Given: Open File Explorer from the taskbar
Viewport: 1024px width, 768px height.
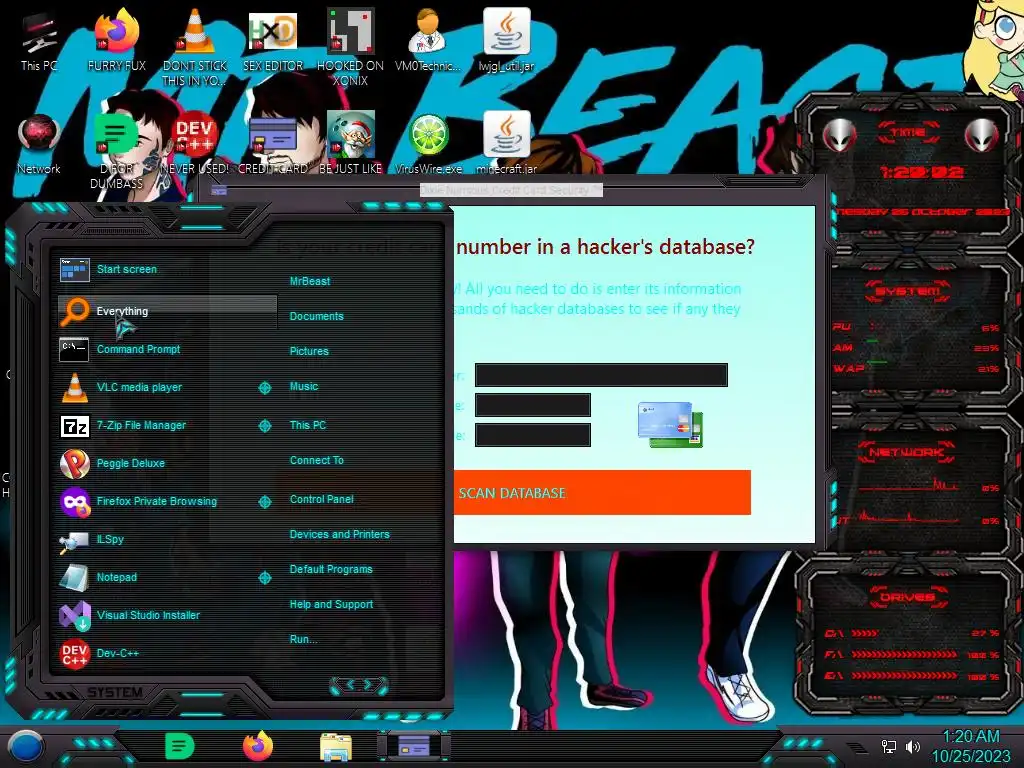Looking at the screenshot, I should click(x=336, y=747).
